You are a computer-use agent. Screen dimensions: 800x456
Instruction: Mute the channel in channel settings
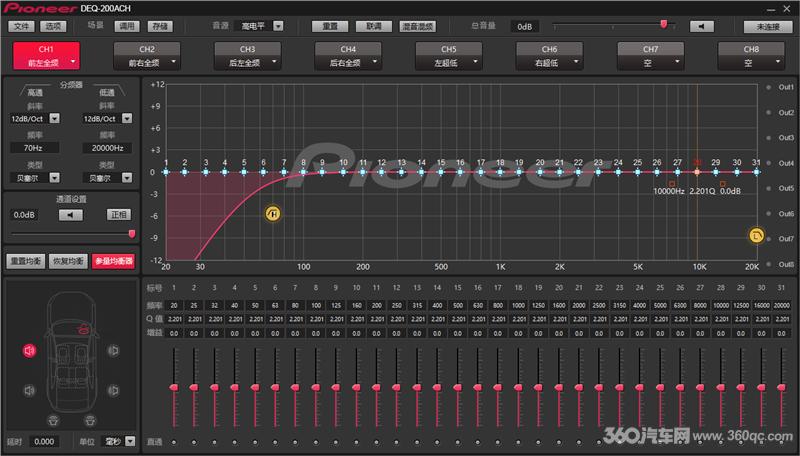(70, 215)
